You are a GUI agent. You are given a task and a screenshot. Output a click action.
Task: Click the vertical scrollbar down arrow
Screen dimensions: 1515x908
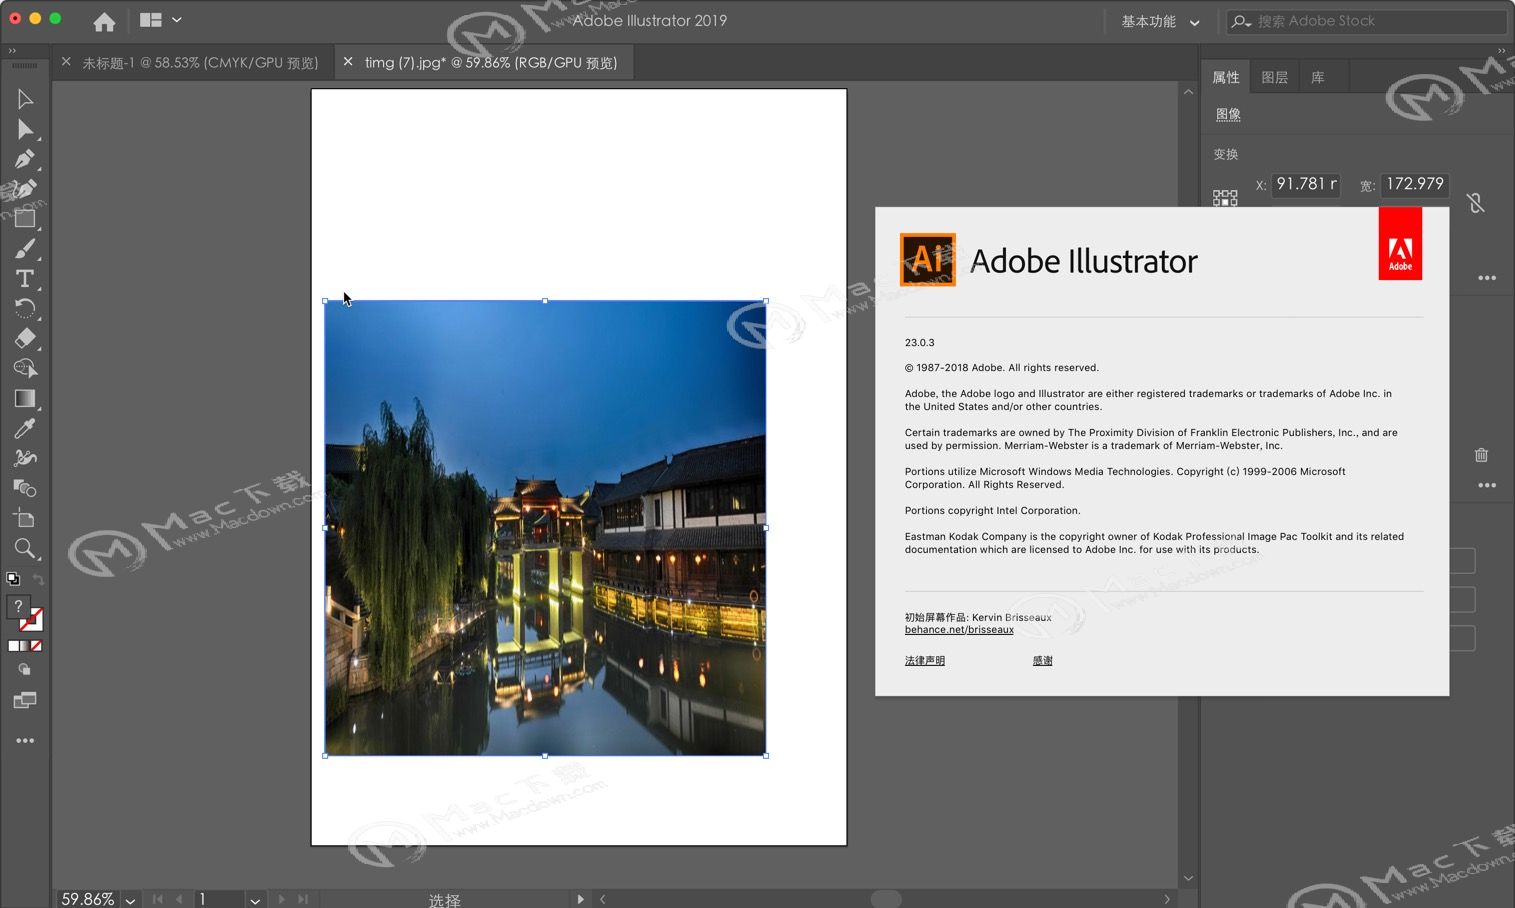coord(1188,878)
